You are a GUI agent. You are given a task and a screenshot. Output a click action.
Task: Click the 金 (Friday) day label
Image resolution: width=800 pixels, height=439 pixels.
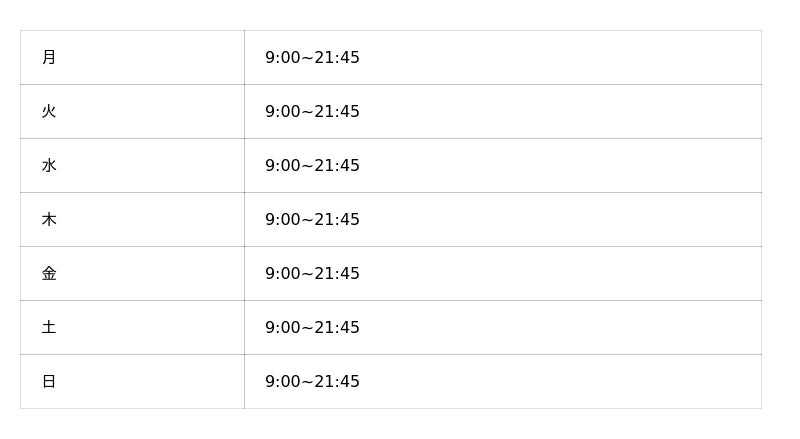(x=49, y=274)
